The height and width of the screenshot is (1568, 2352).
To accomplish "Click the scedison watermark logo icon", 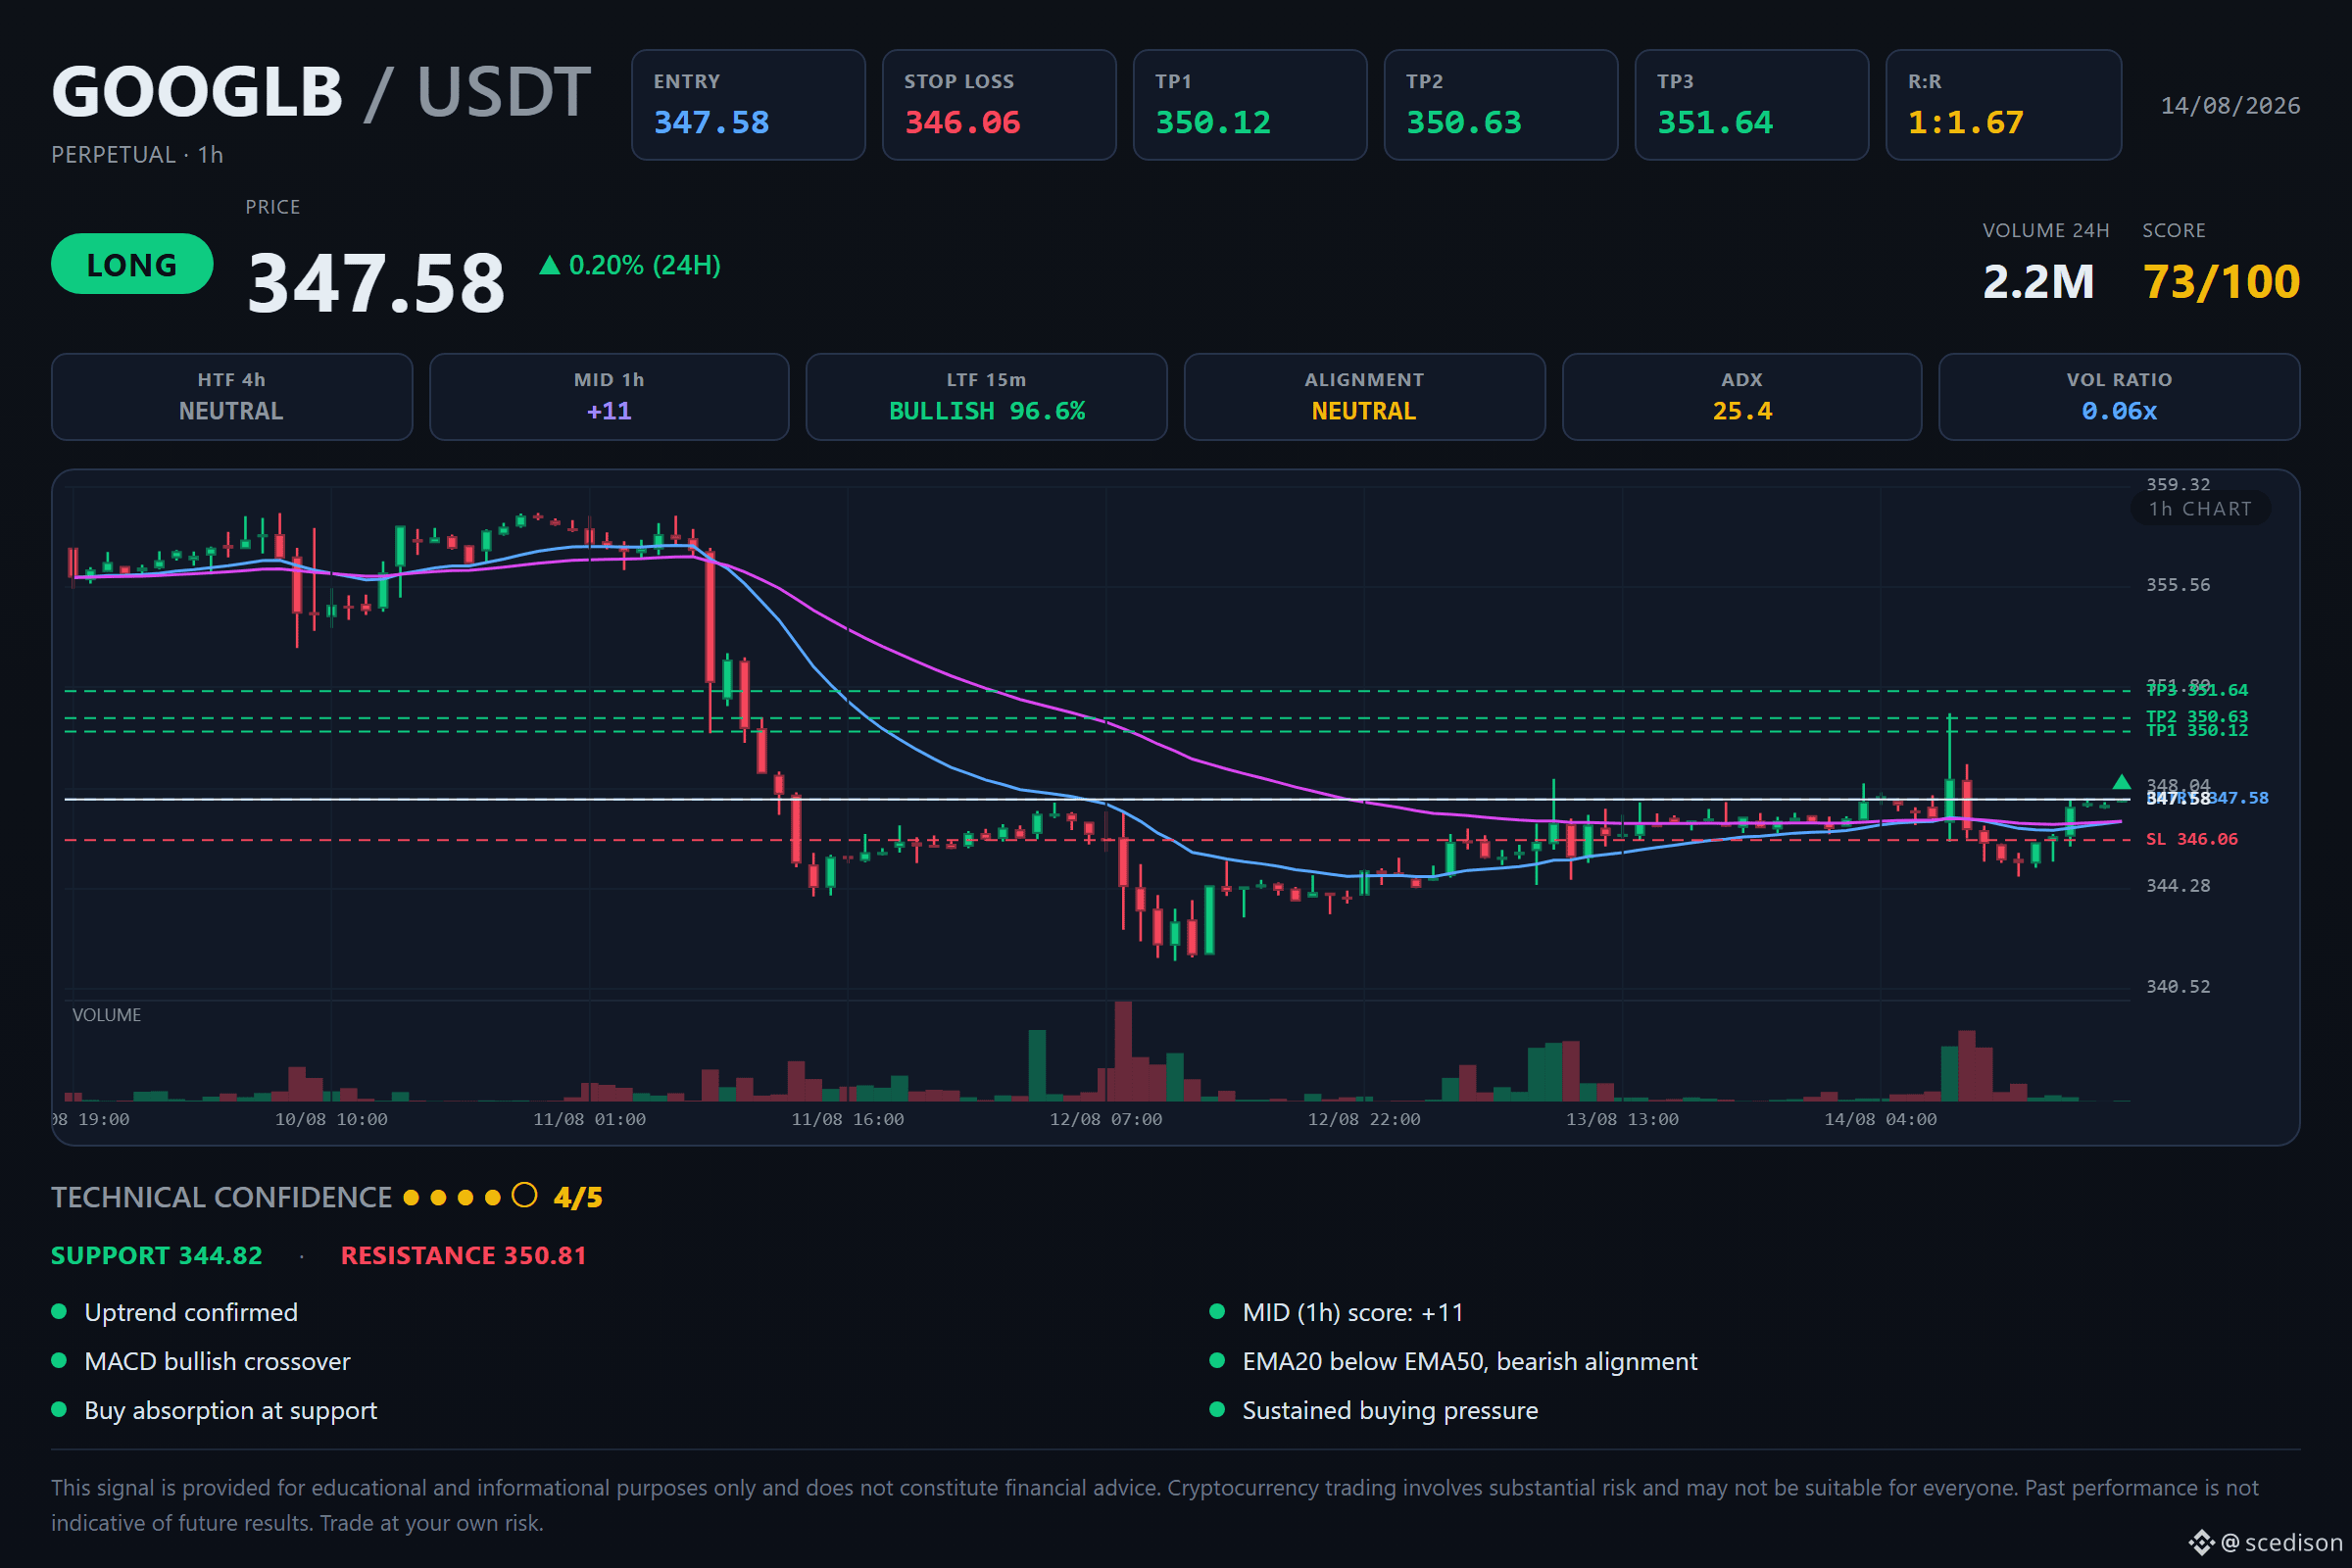I will click(2201, 1542).
